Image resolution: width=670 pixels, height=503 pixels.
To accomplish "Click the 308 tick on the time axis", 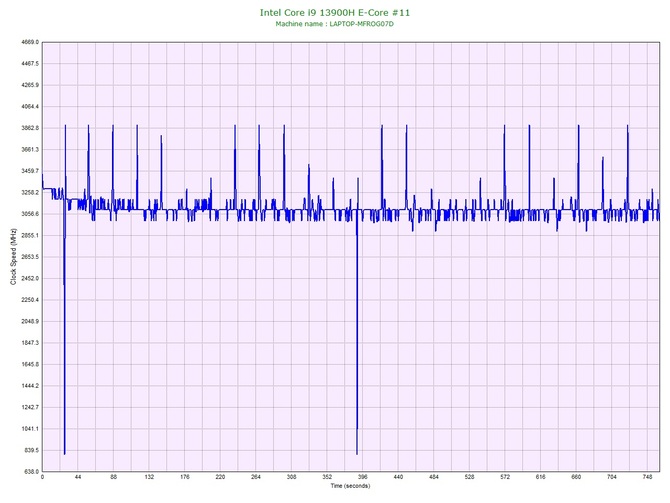I will point(291,477).
